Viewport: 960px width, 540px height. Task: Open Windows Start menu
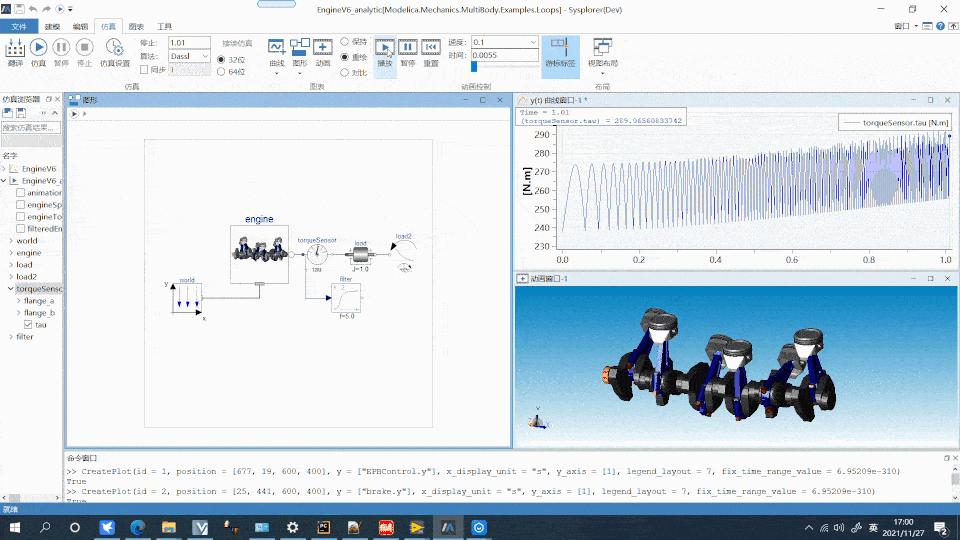(x=15, y=527)
